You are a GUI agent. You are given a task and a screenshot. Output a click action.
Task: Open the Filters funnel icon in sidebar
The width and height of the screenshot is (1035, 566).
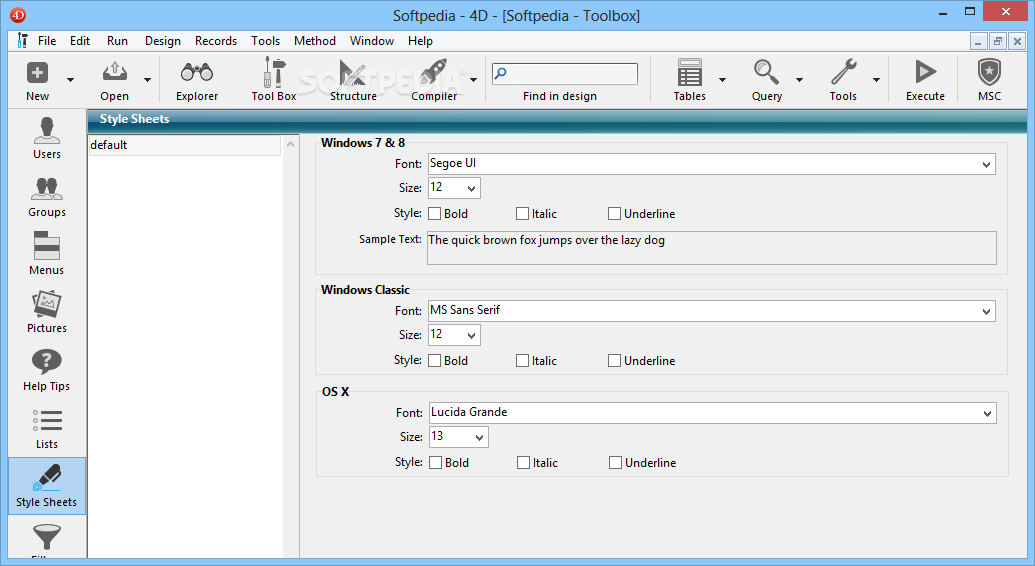coord(47,538)
